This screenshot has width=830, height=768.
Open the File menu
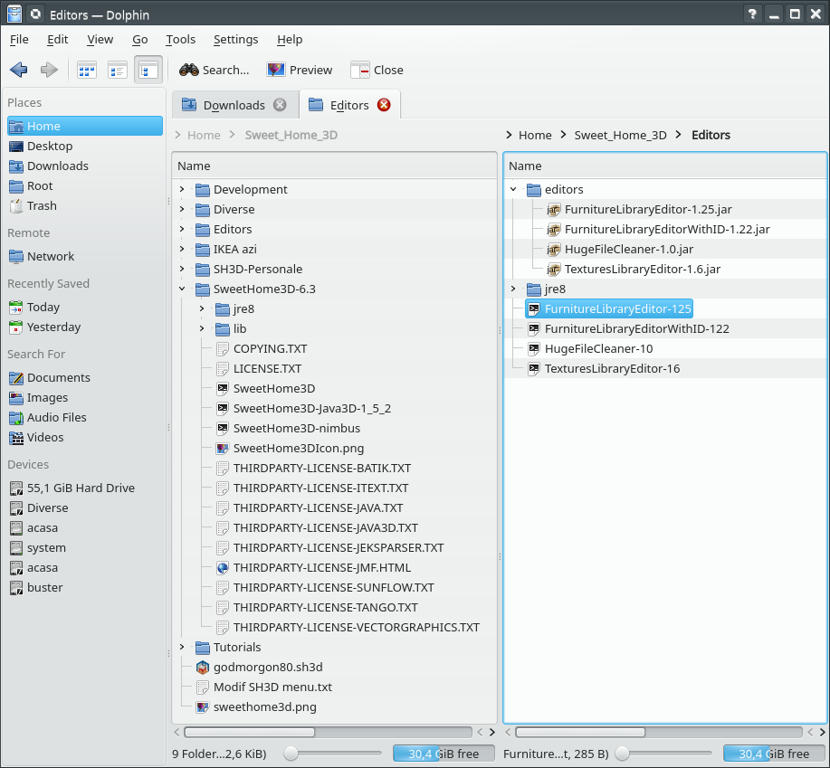(x=19, y=39)
